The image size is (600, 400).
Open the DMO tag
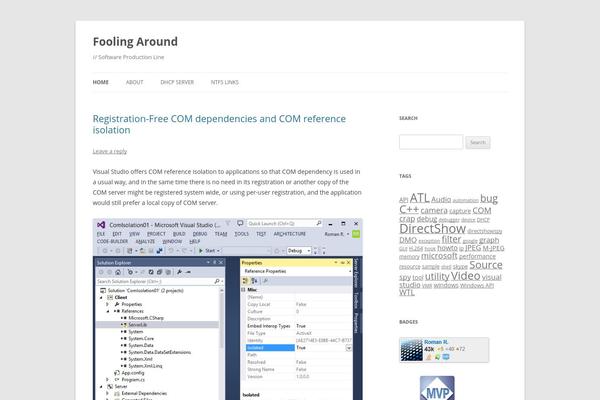pos(408,240)
